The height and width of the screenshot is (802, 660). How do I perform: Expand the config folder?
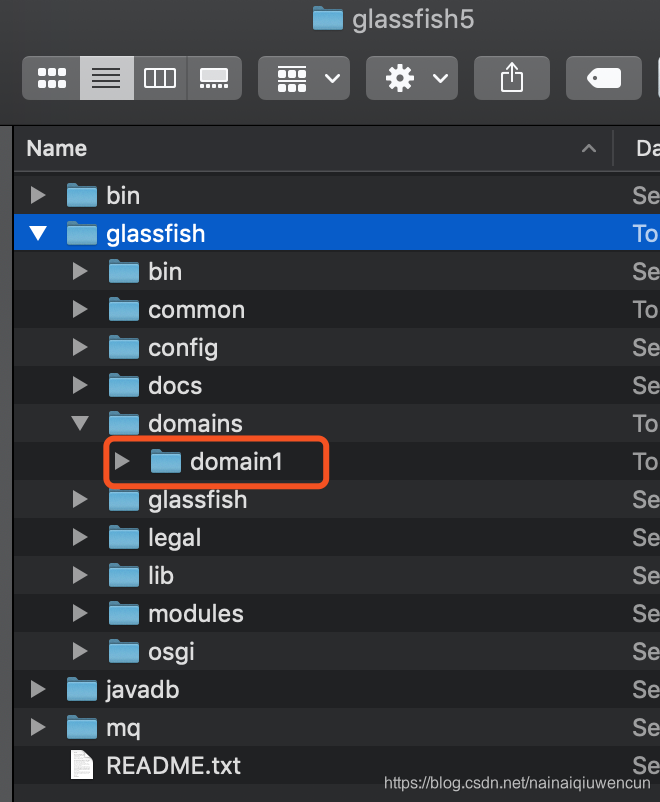coord(80,347)
